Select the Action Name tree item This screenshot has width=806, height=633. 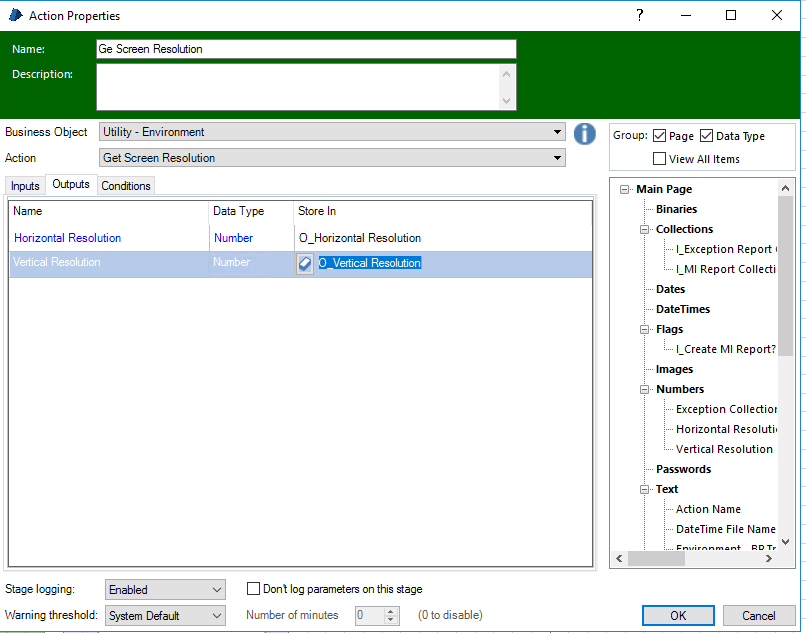[x=708, y=509]
